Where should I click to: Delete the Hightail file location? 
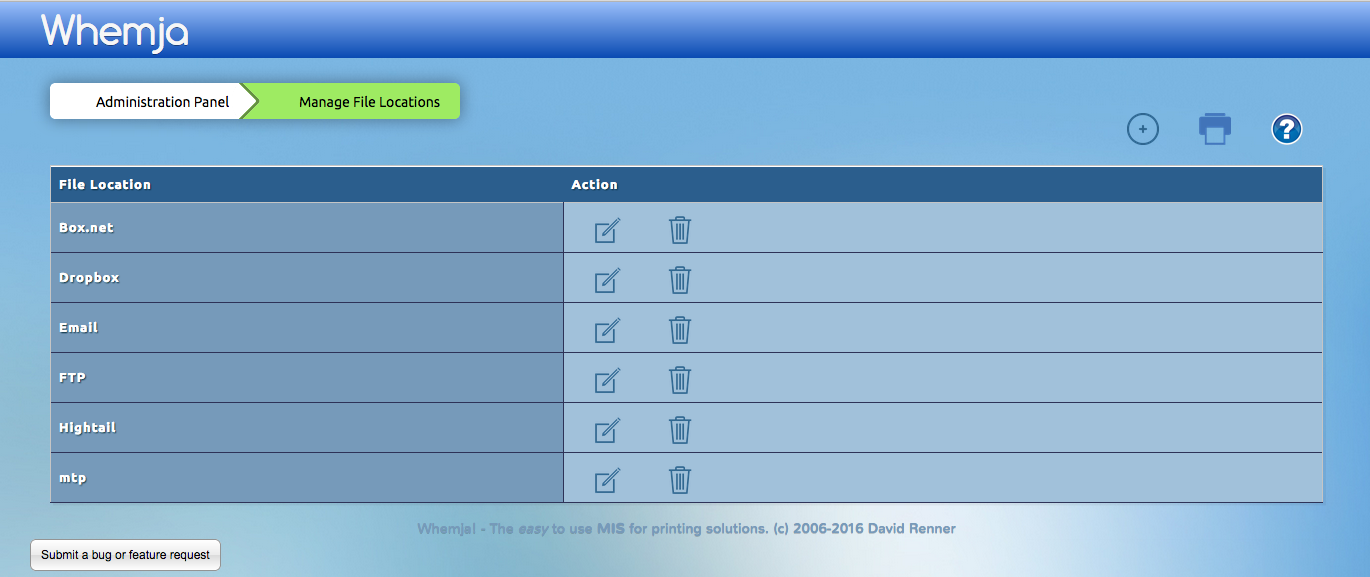click(680, 430)
